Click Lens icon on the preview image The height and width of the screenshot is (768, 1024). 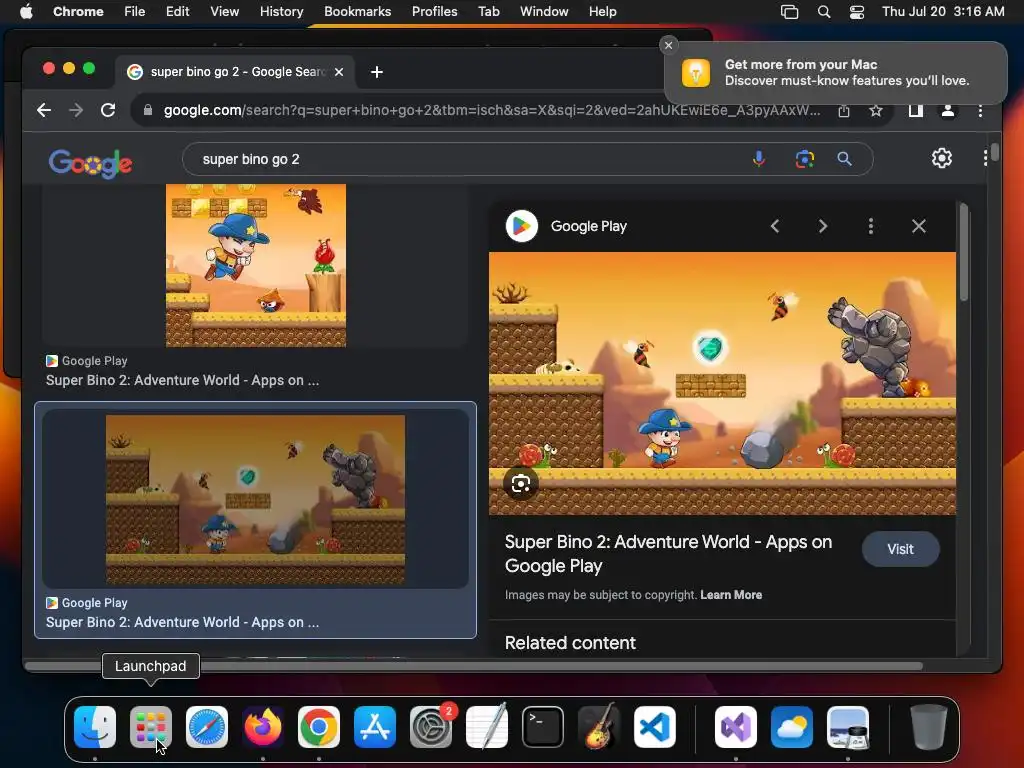tap(520, 484)
